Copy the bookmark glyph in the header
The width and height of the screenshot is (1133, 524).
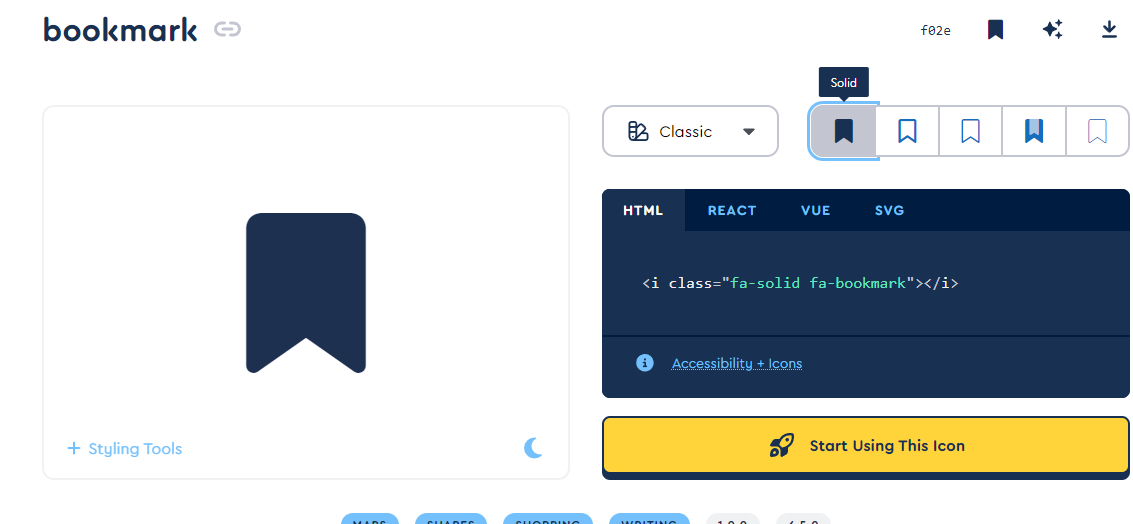(x=995, y=30)
